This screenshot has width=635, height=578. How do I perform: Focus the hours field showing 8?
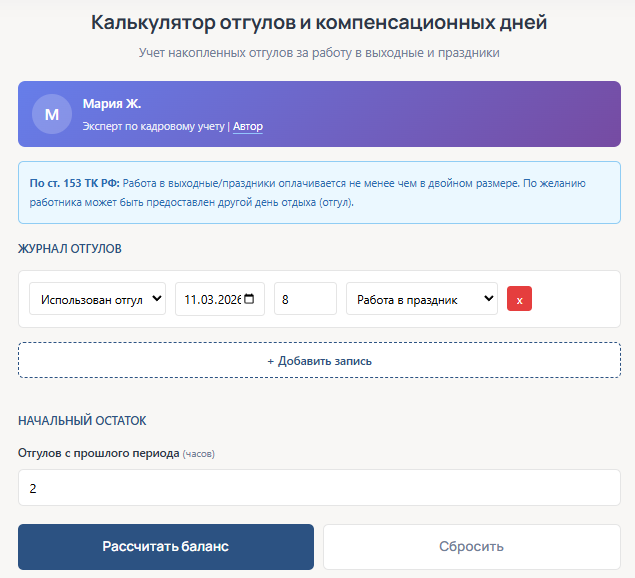pyautogui.click(x=305, y=299)
